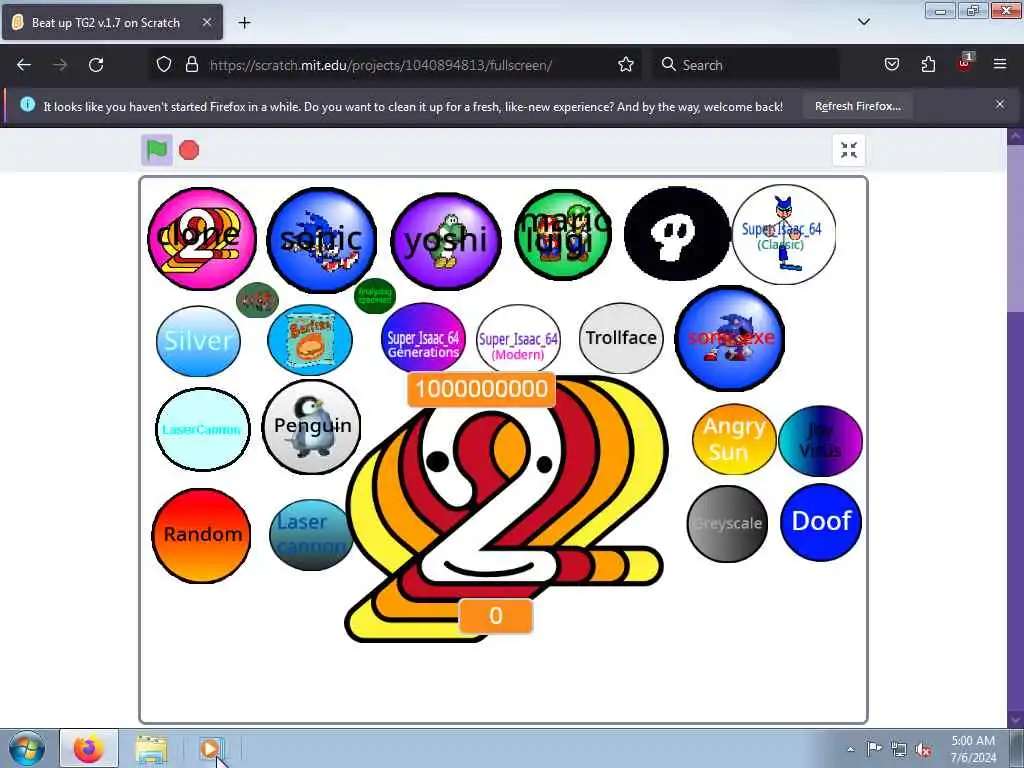Choose the blue sonic character circle

point(321,240)
